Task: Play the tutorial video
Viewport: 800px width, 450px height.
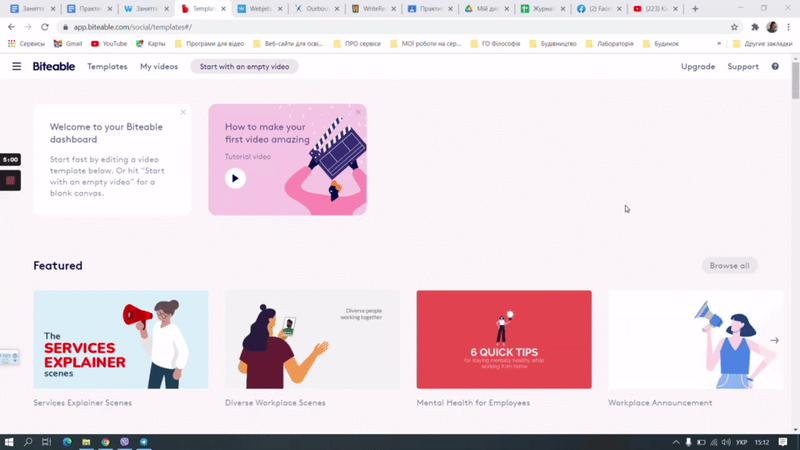Action: [x=235, y=178]
